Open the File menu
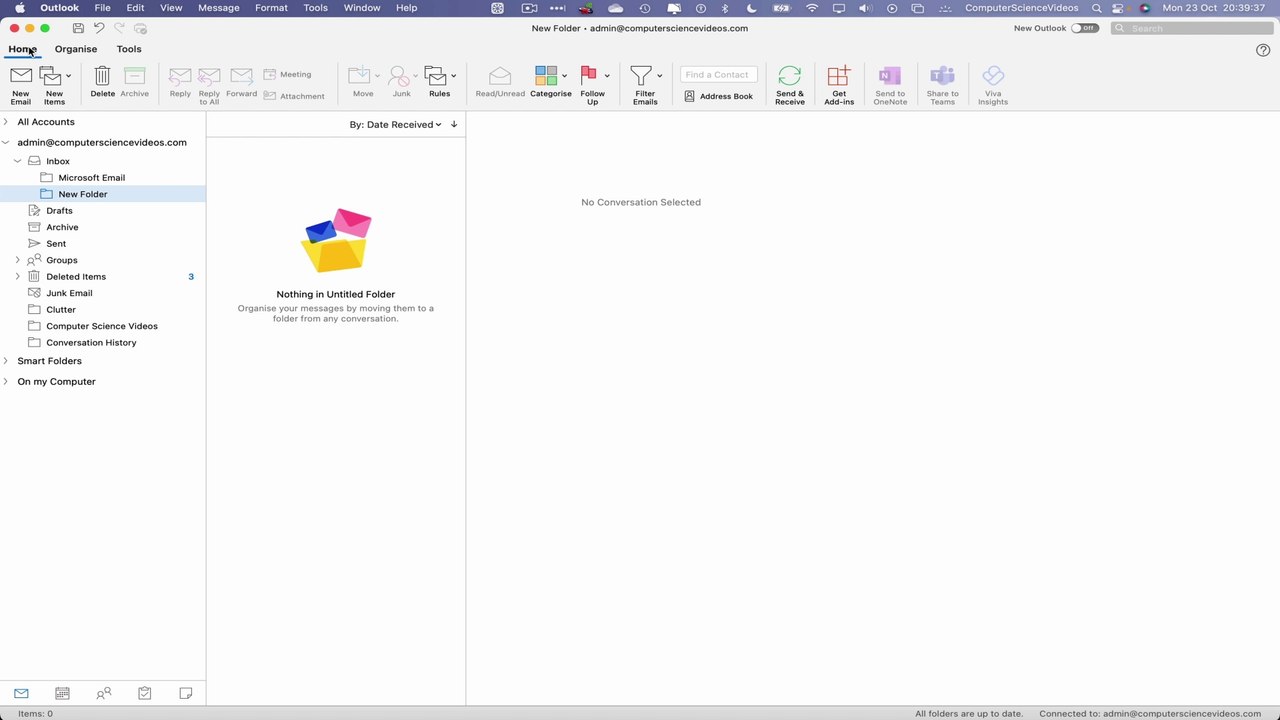The image size is (1280, 720). pos(102,8)
